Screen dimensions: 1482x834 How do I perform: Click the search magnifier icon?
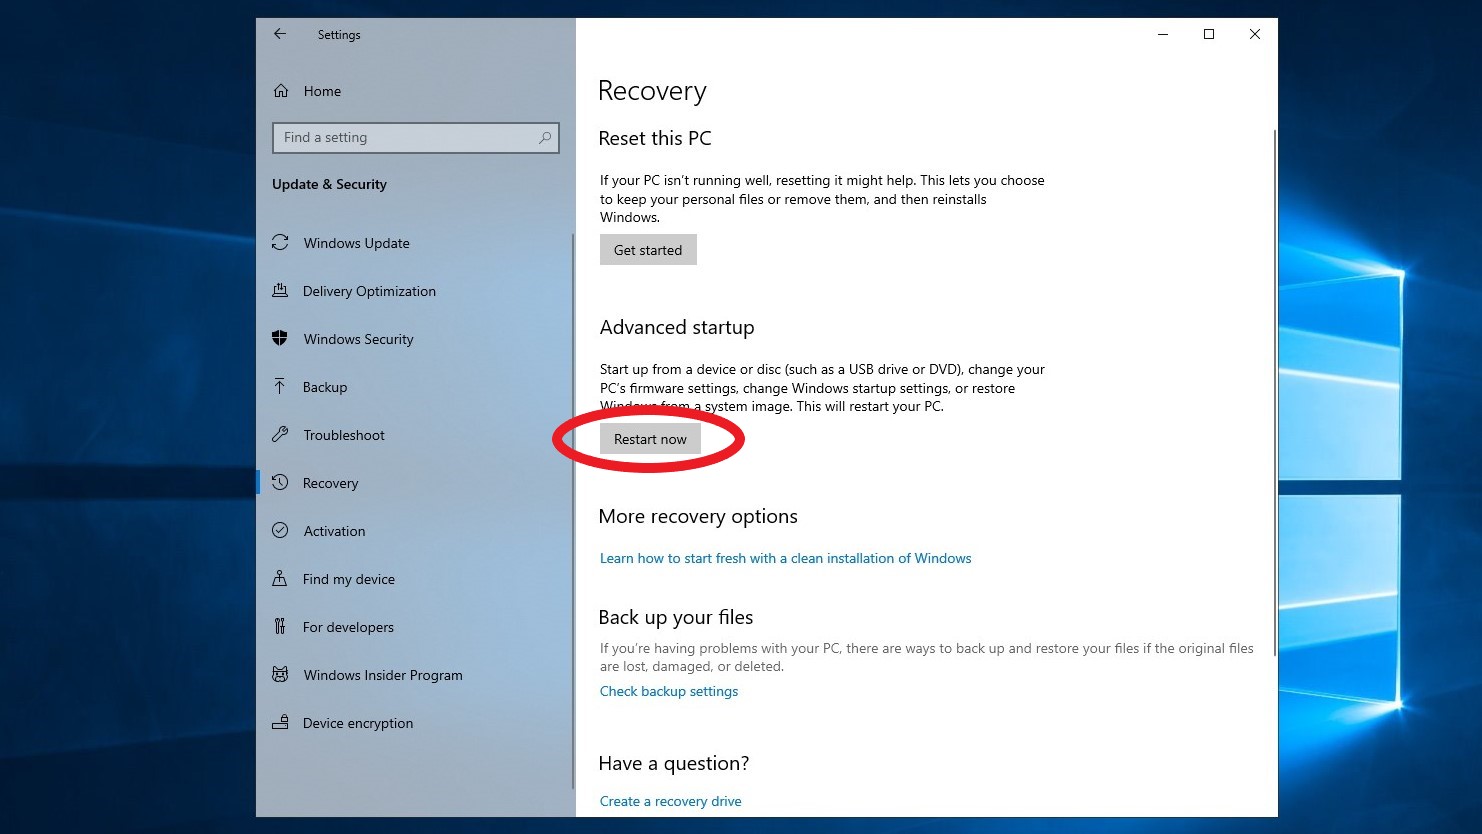pos(545,138)
